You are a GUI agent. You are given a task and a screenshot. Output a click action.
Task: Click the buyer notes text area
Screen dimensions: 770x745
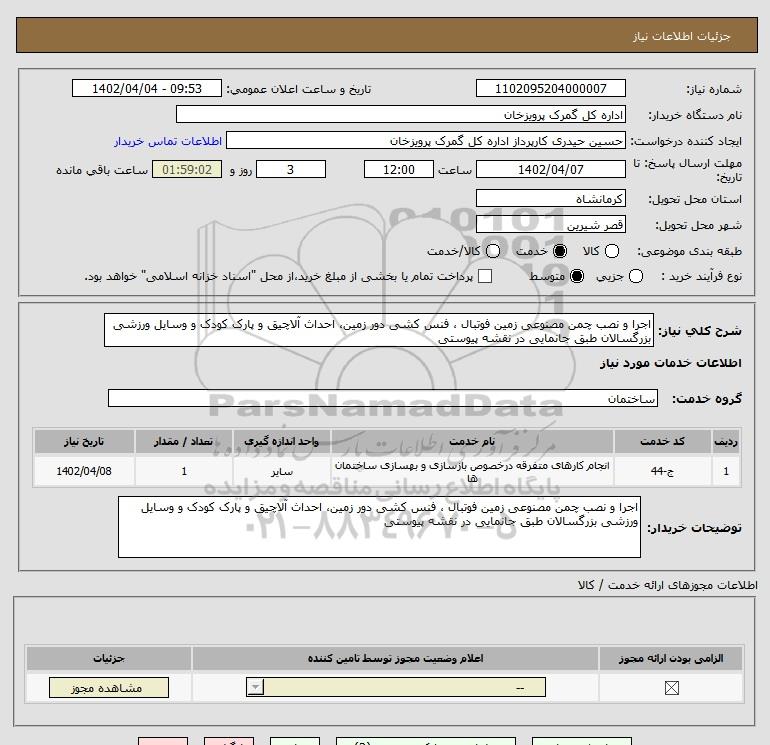[379, 527]
